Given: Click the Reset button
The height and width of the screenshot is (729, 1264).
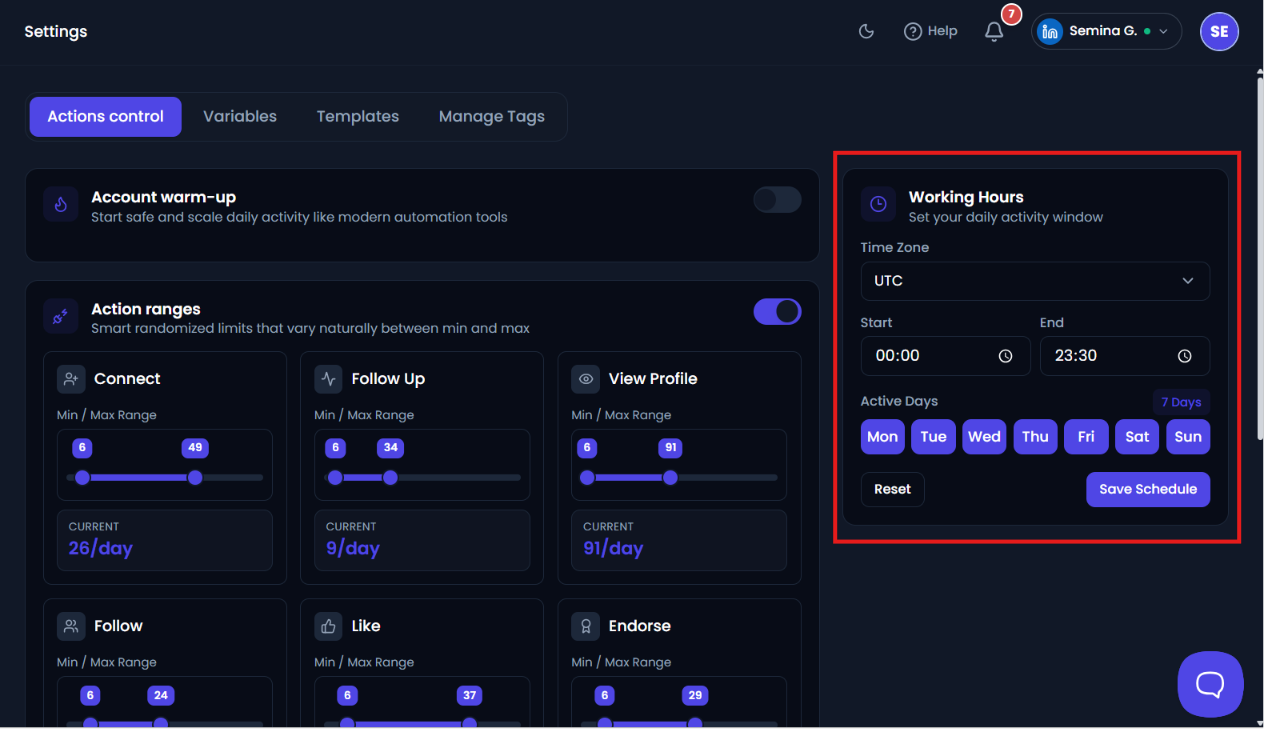Looking at the screenshot, I should [x=892, y=489].
